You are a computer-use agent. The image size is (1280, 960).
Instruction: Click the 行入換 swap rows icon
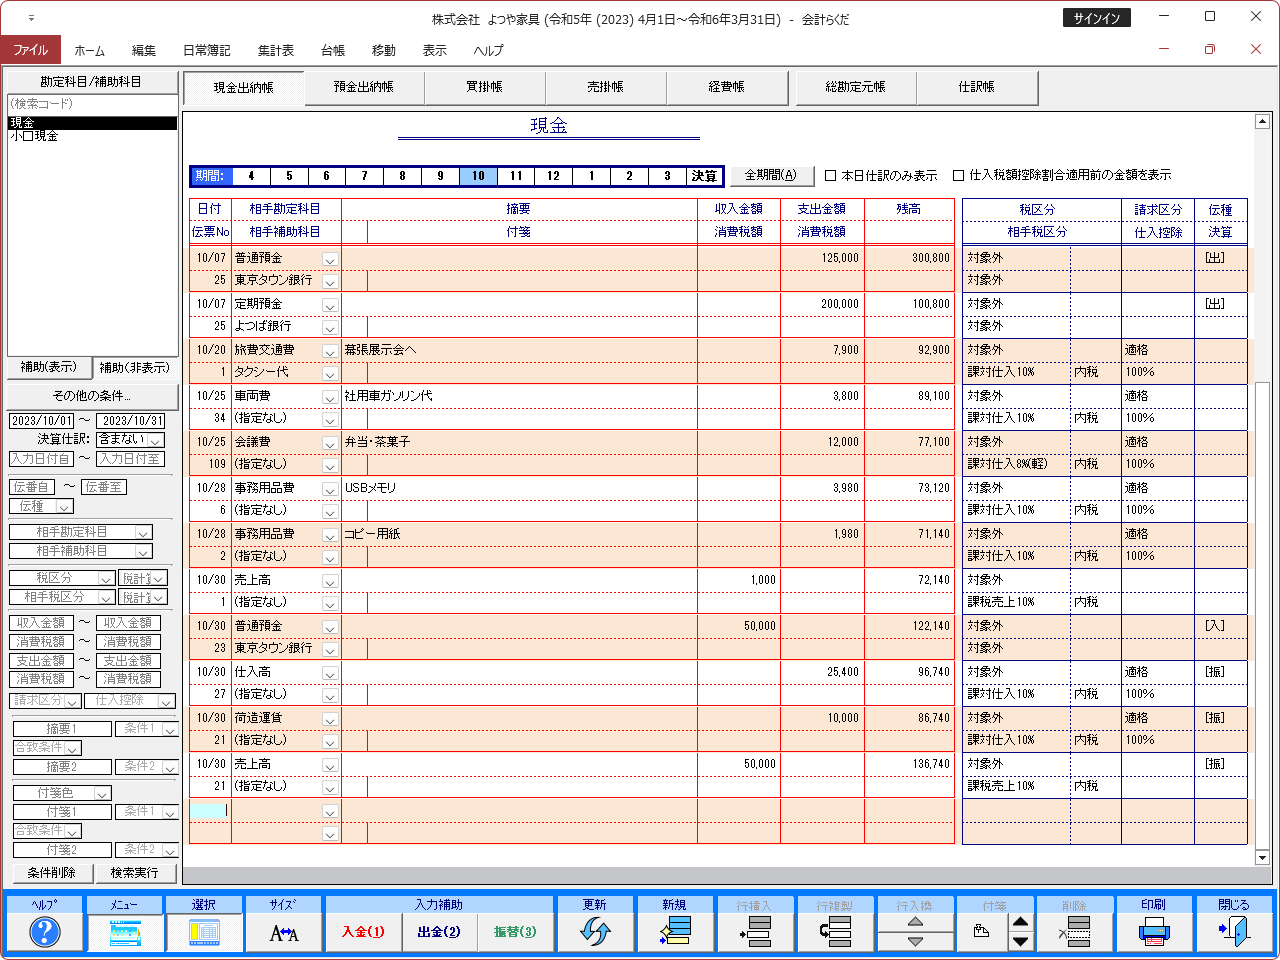(915, 932)
